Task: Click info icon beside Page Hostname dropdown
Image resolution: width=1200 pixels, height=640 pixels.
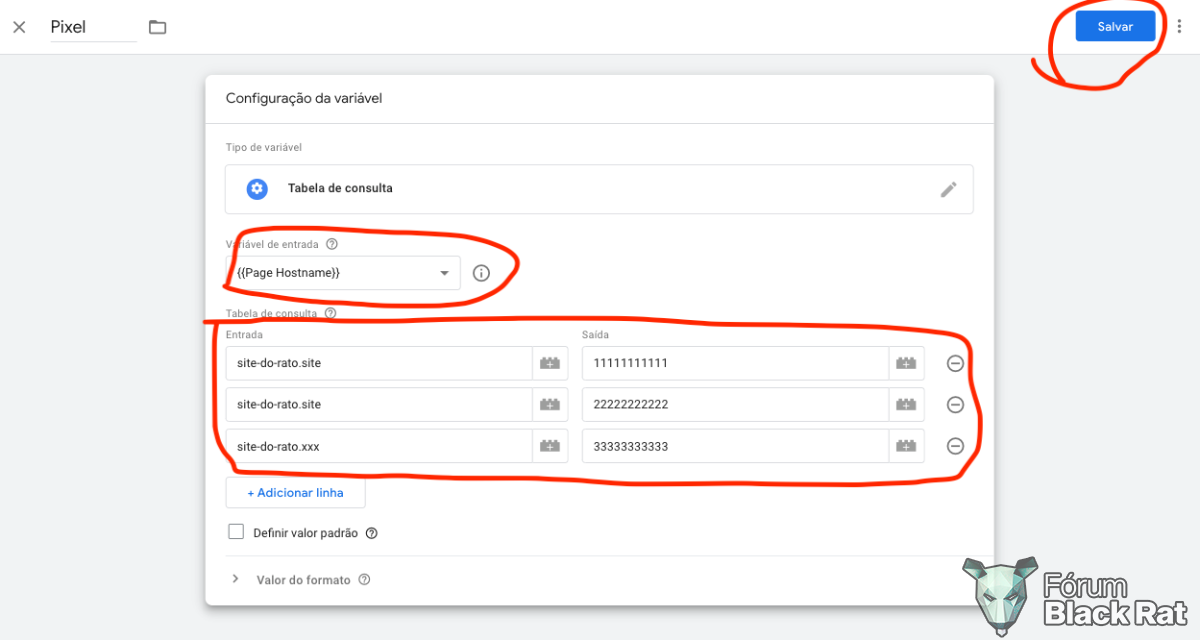Action: (481, 273)
